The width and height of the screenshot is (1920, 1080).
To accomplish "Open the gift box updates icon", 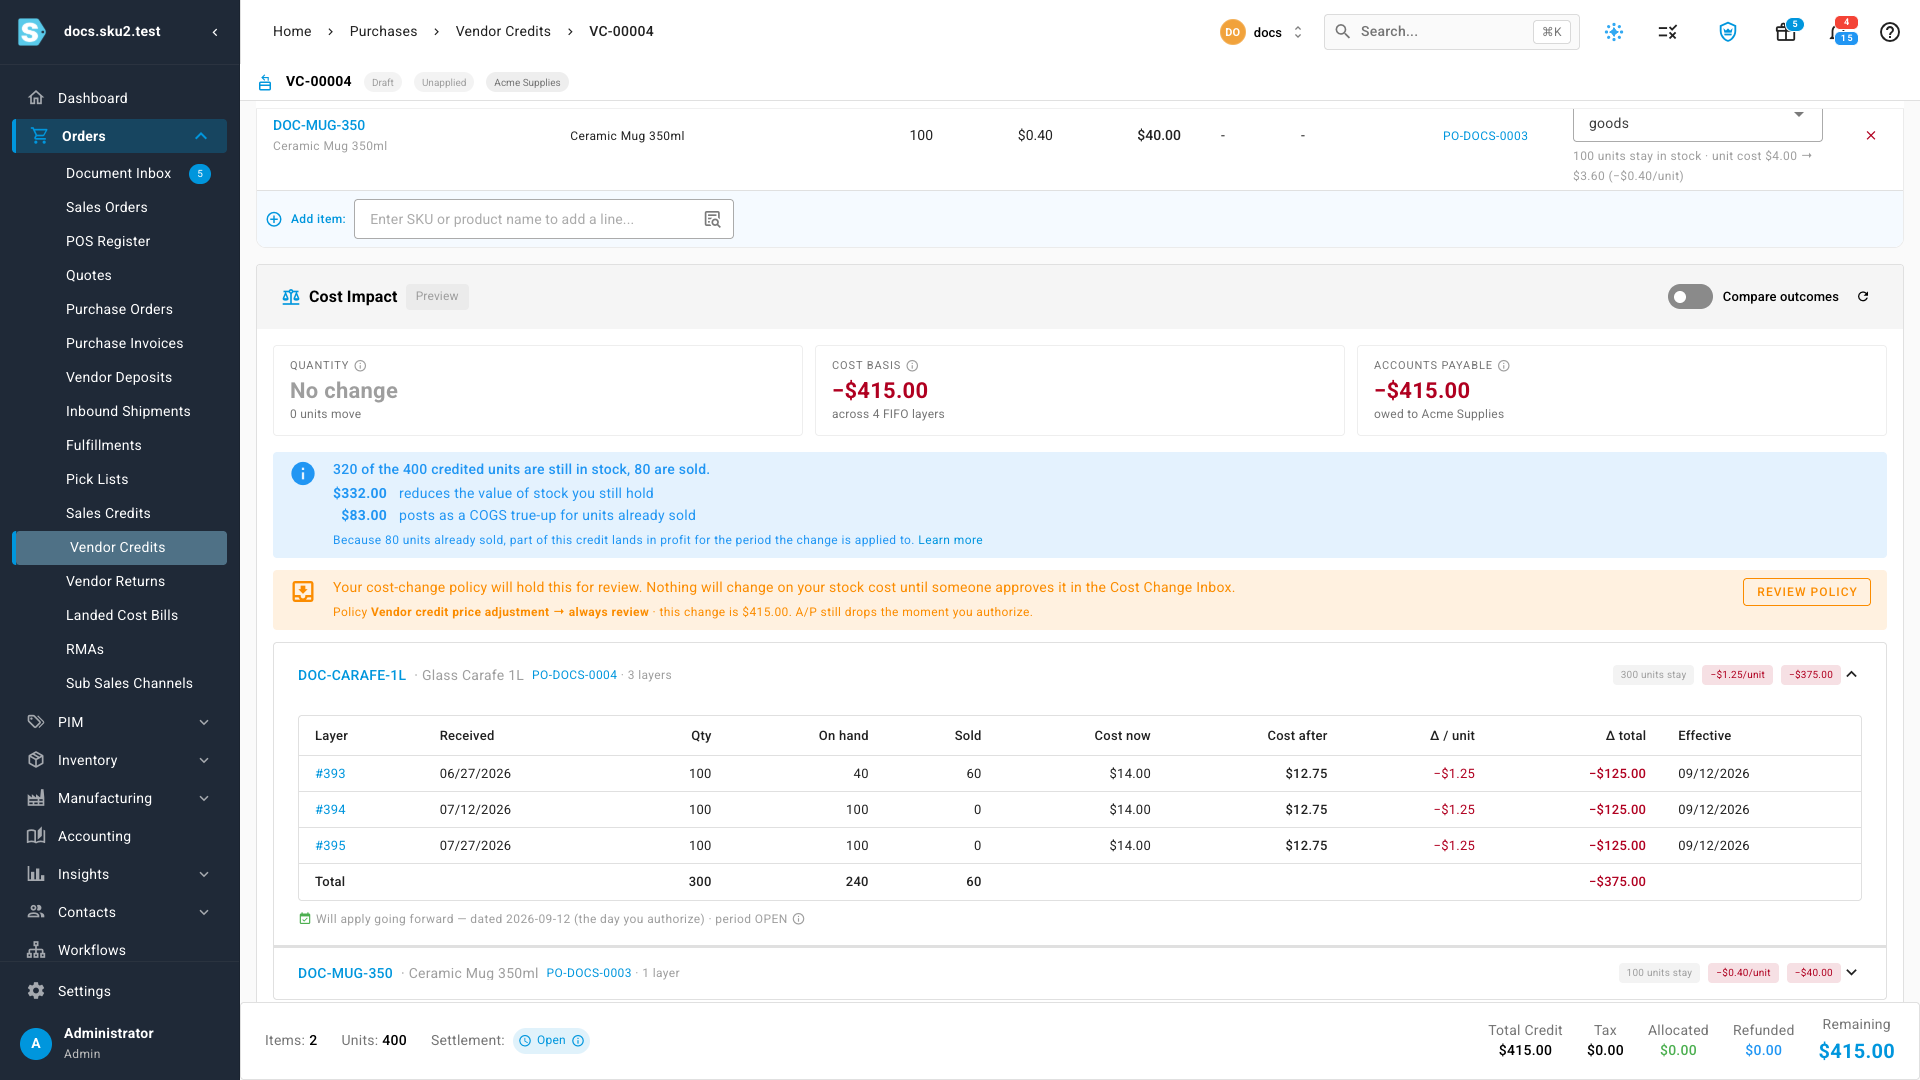I will click(x=1785, y=32).
